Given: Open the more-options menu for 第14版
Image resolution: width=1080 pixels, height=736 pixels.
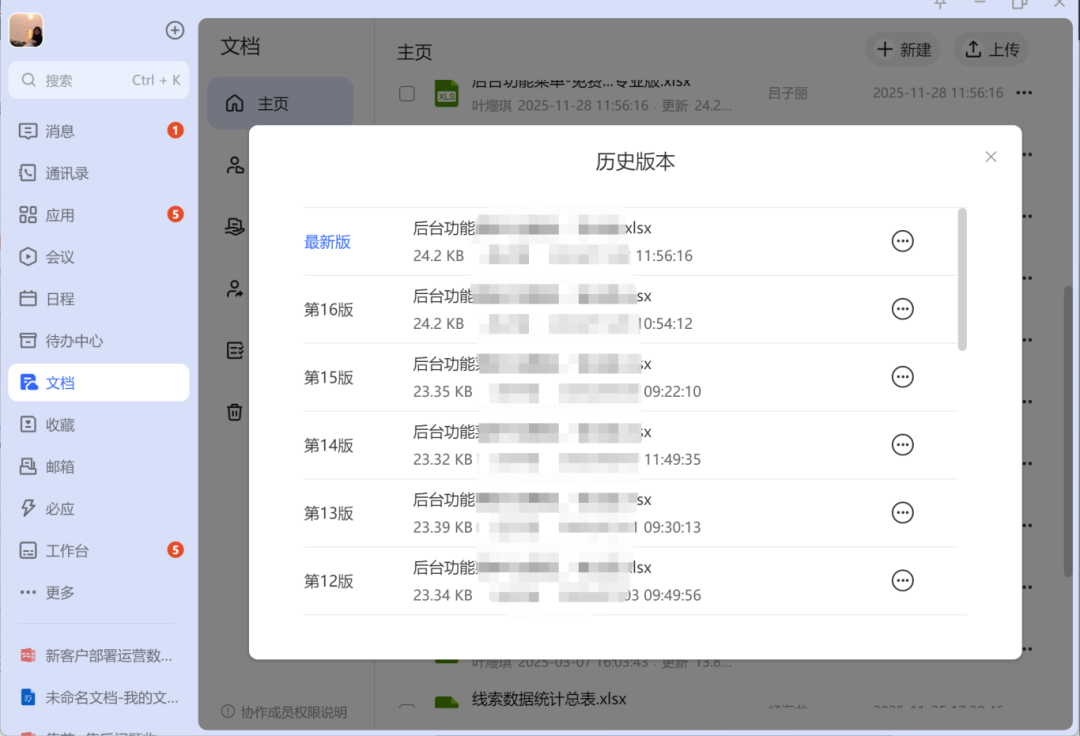Looking at the screenshot, I should click(x=902, y=445).
